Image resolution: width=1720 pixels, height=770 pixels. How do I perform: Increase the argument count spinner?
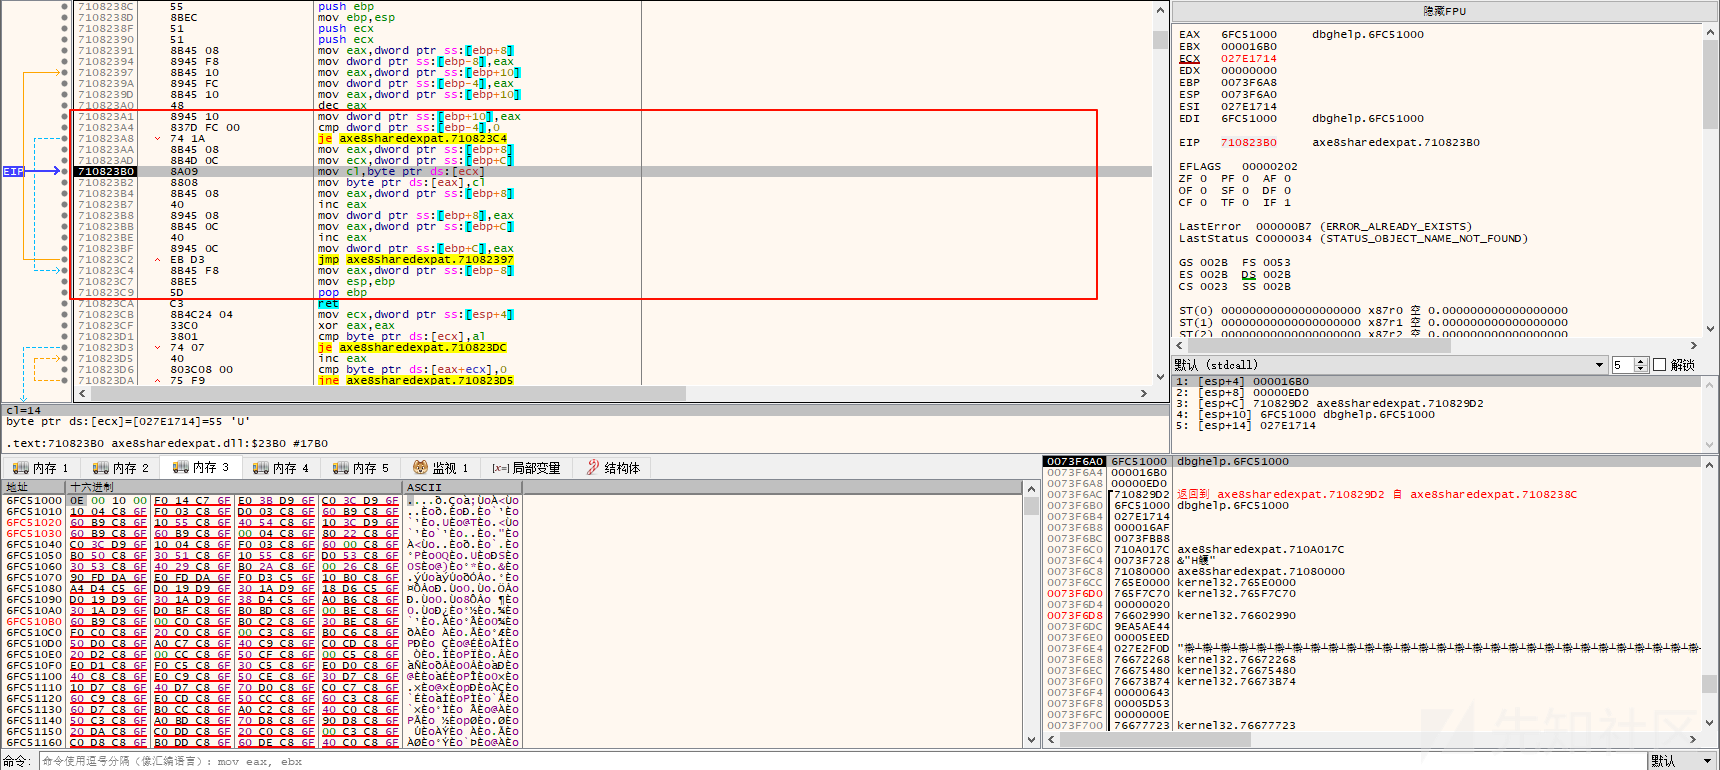pos(1641,361)
